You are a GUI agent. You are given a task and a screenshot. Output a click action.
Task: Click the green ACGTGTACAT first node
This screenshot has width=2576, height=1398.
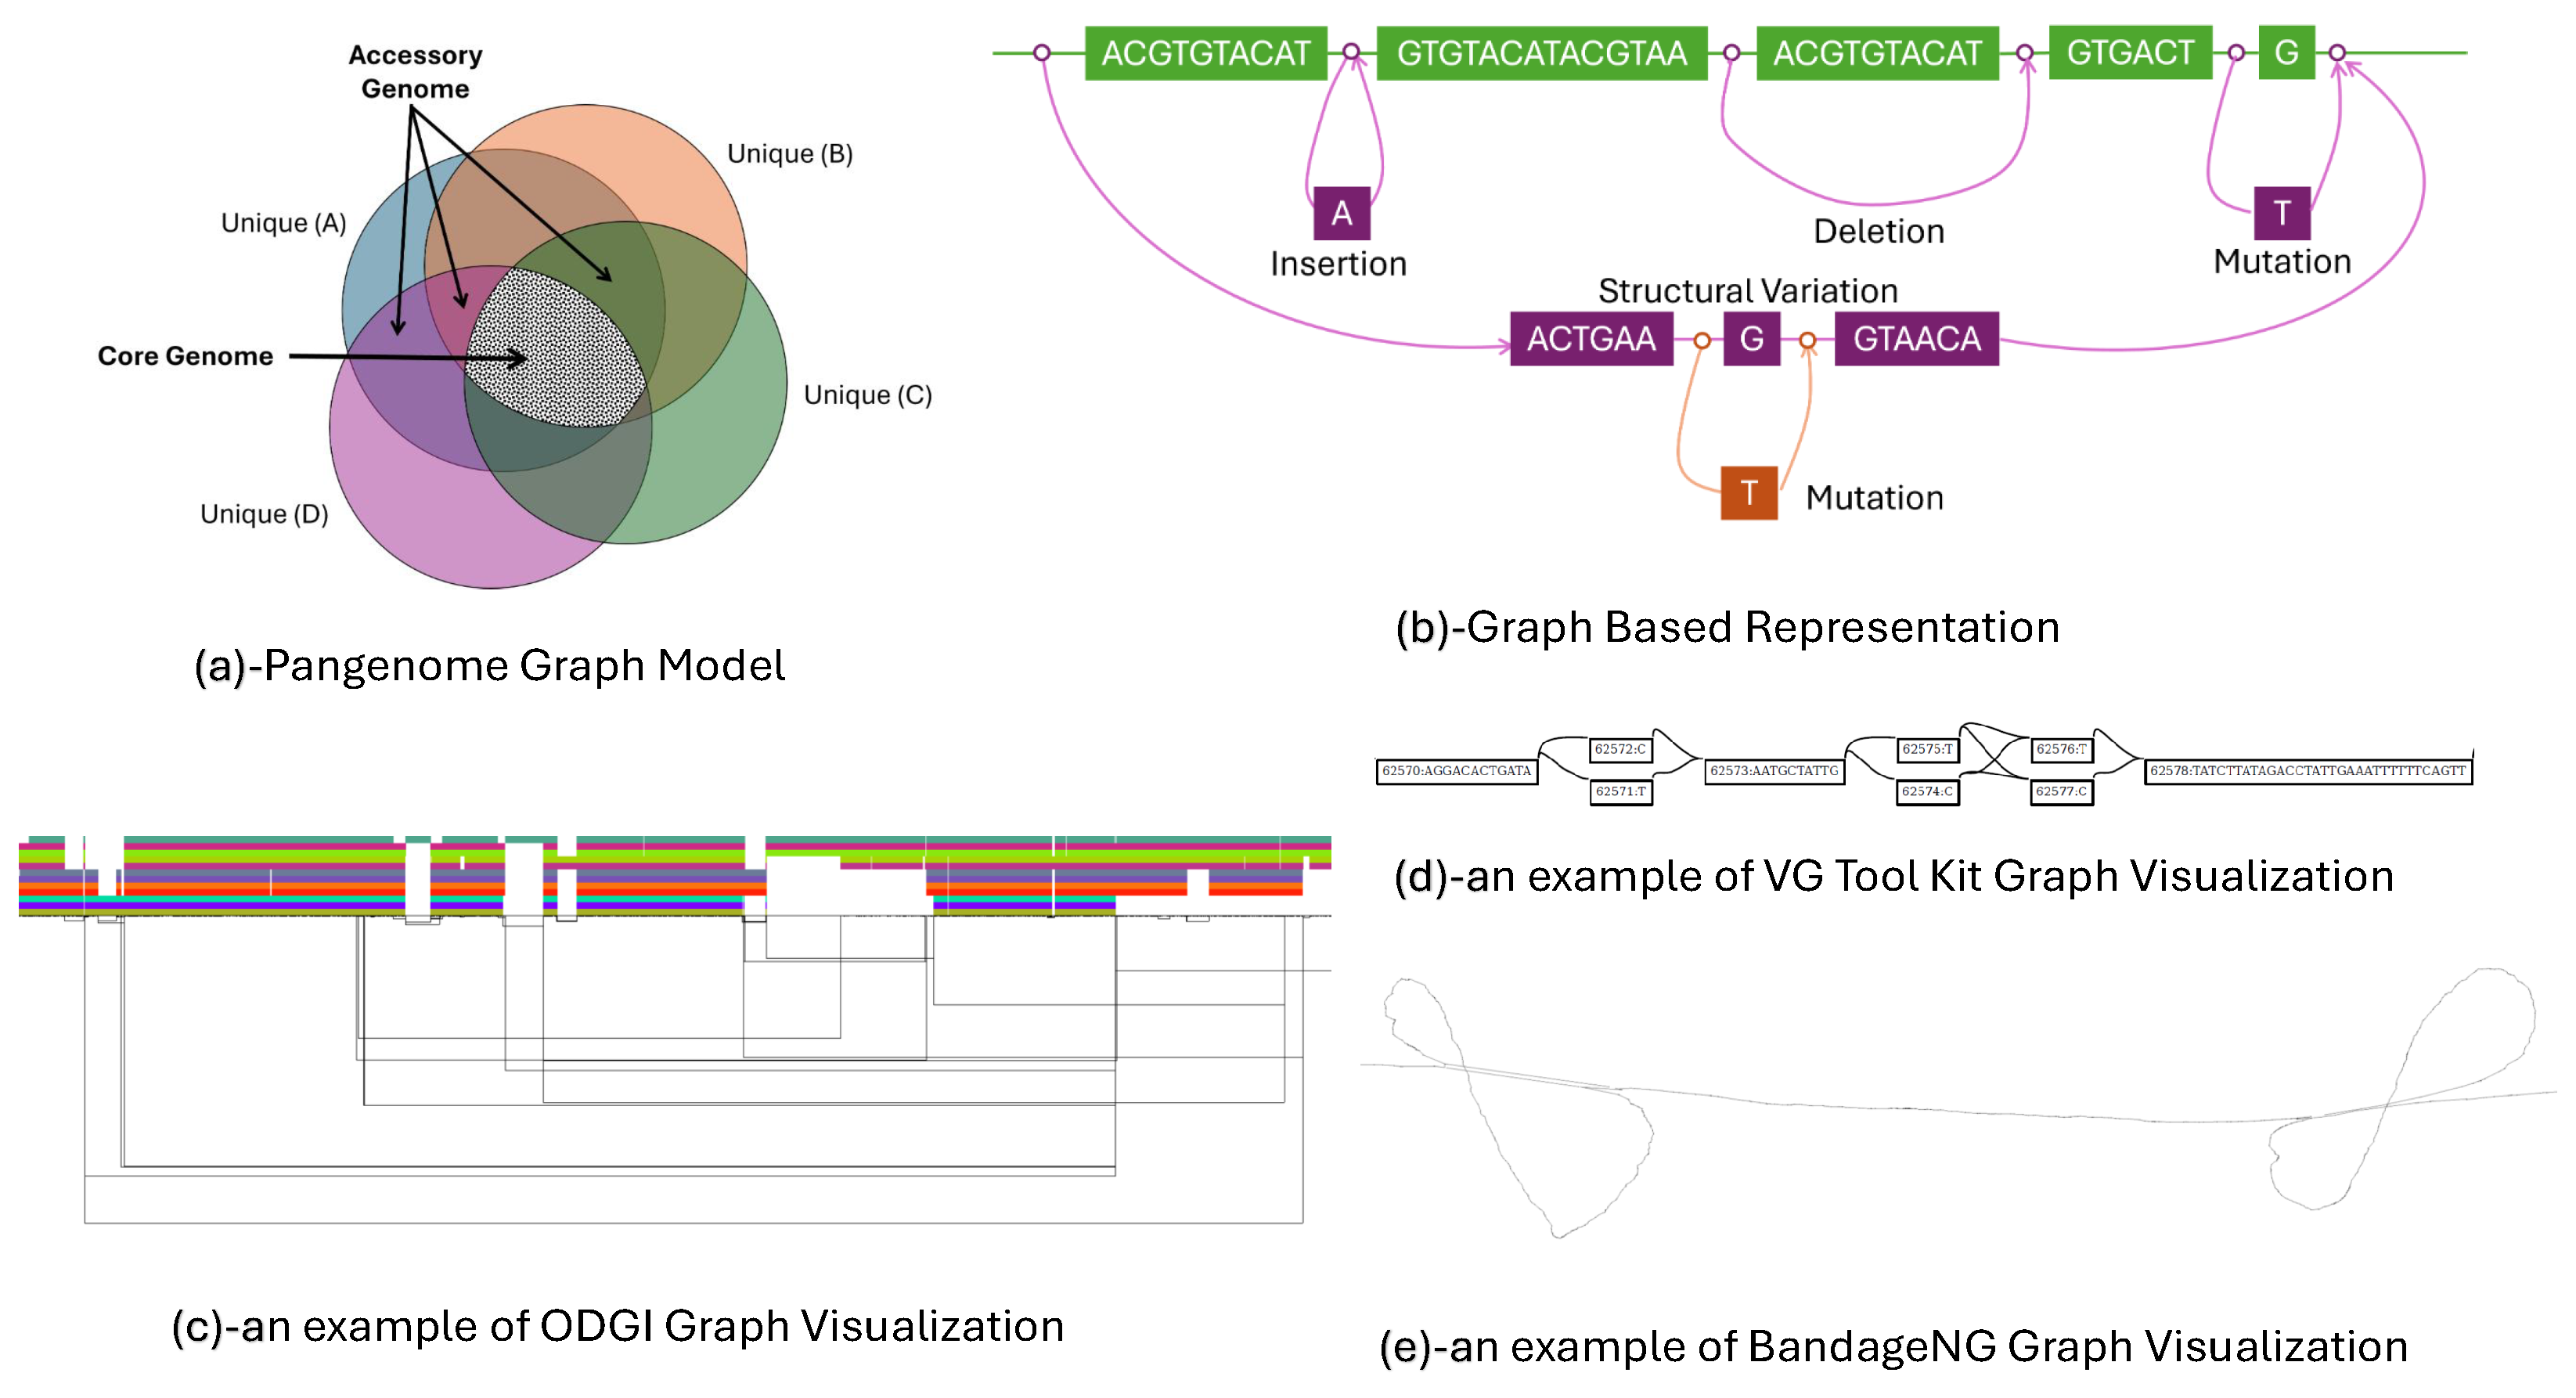coord(1205,53)
